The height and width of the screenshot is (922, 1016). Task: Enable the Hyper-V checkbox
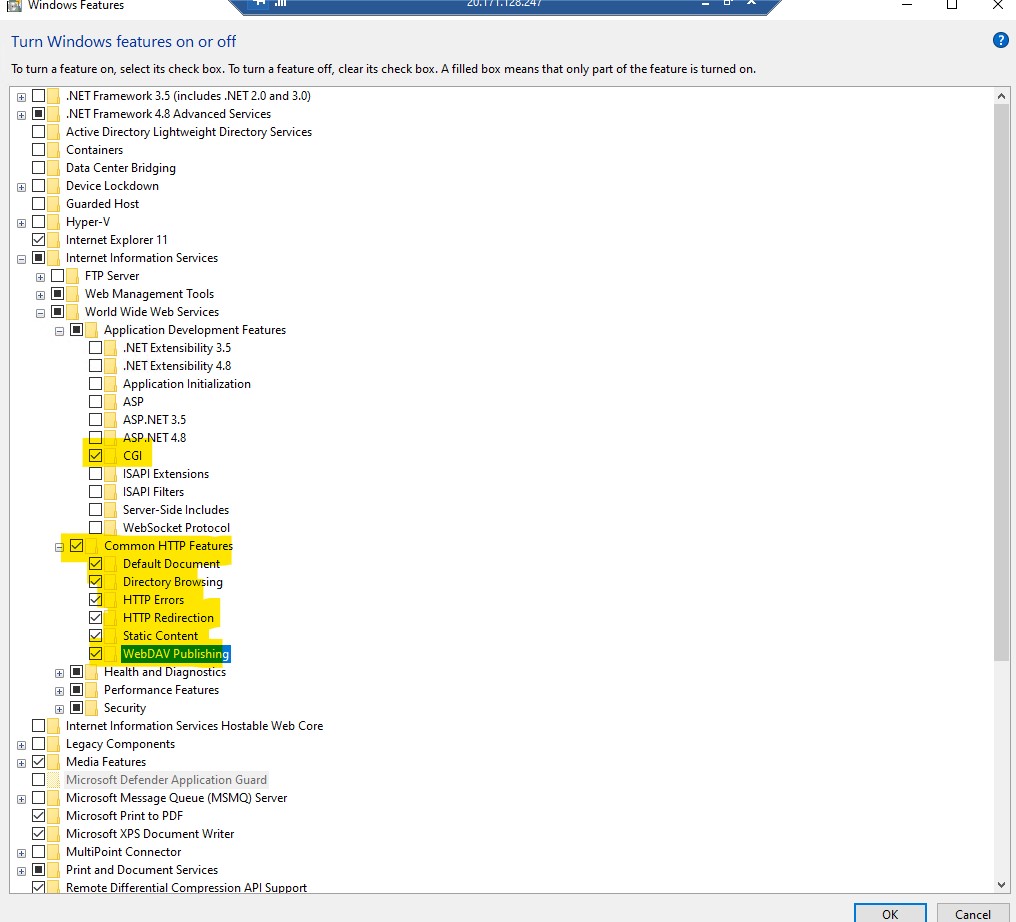(38, 222)
